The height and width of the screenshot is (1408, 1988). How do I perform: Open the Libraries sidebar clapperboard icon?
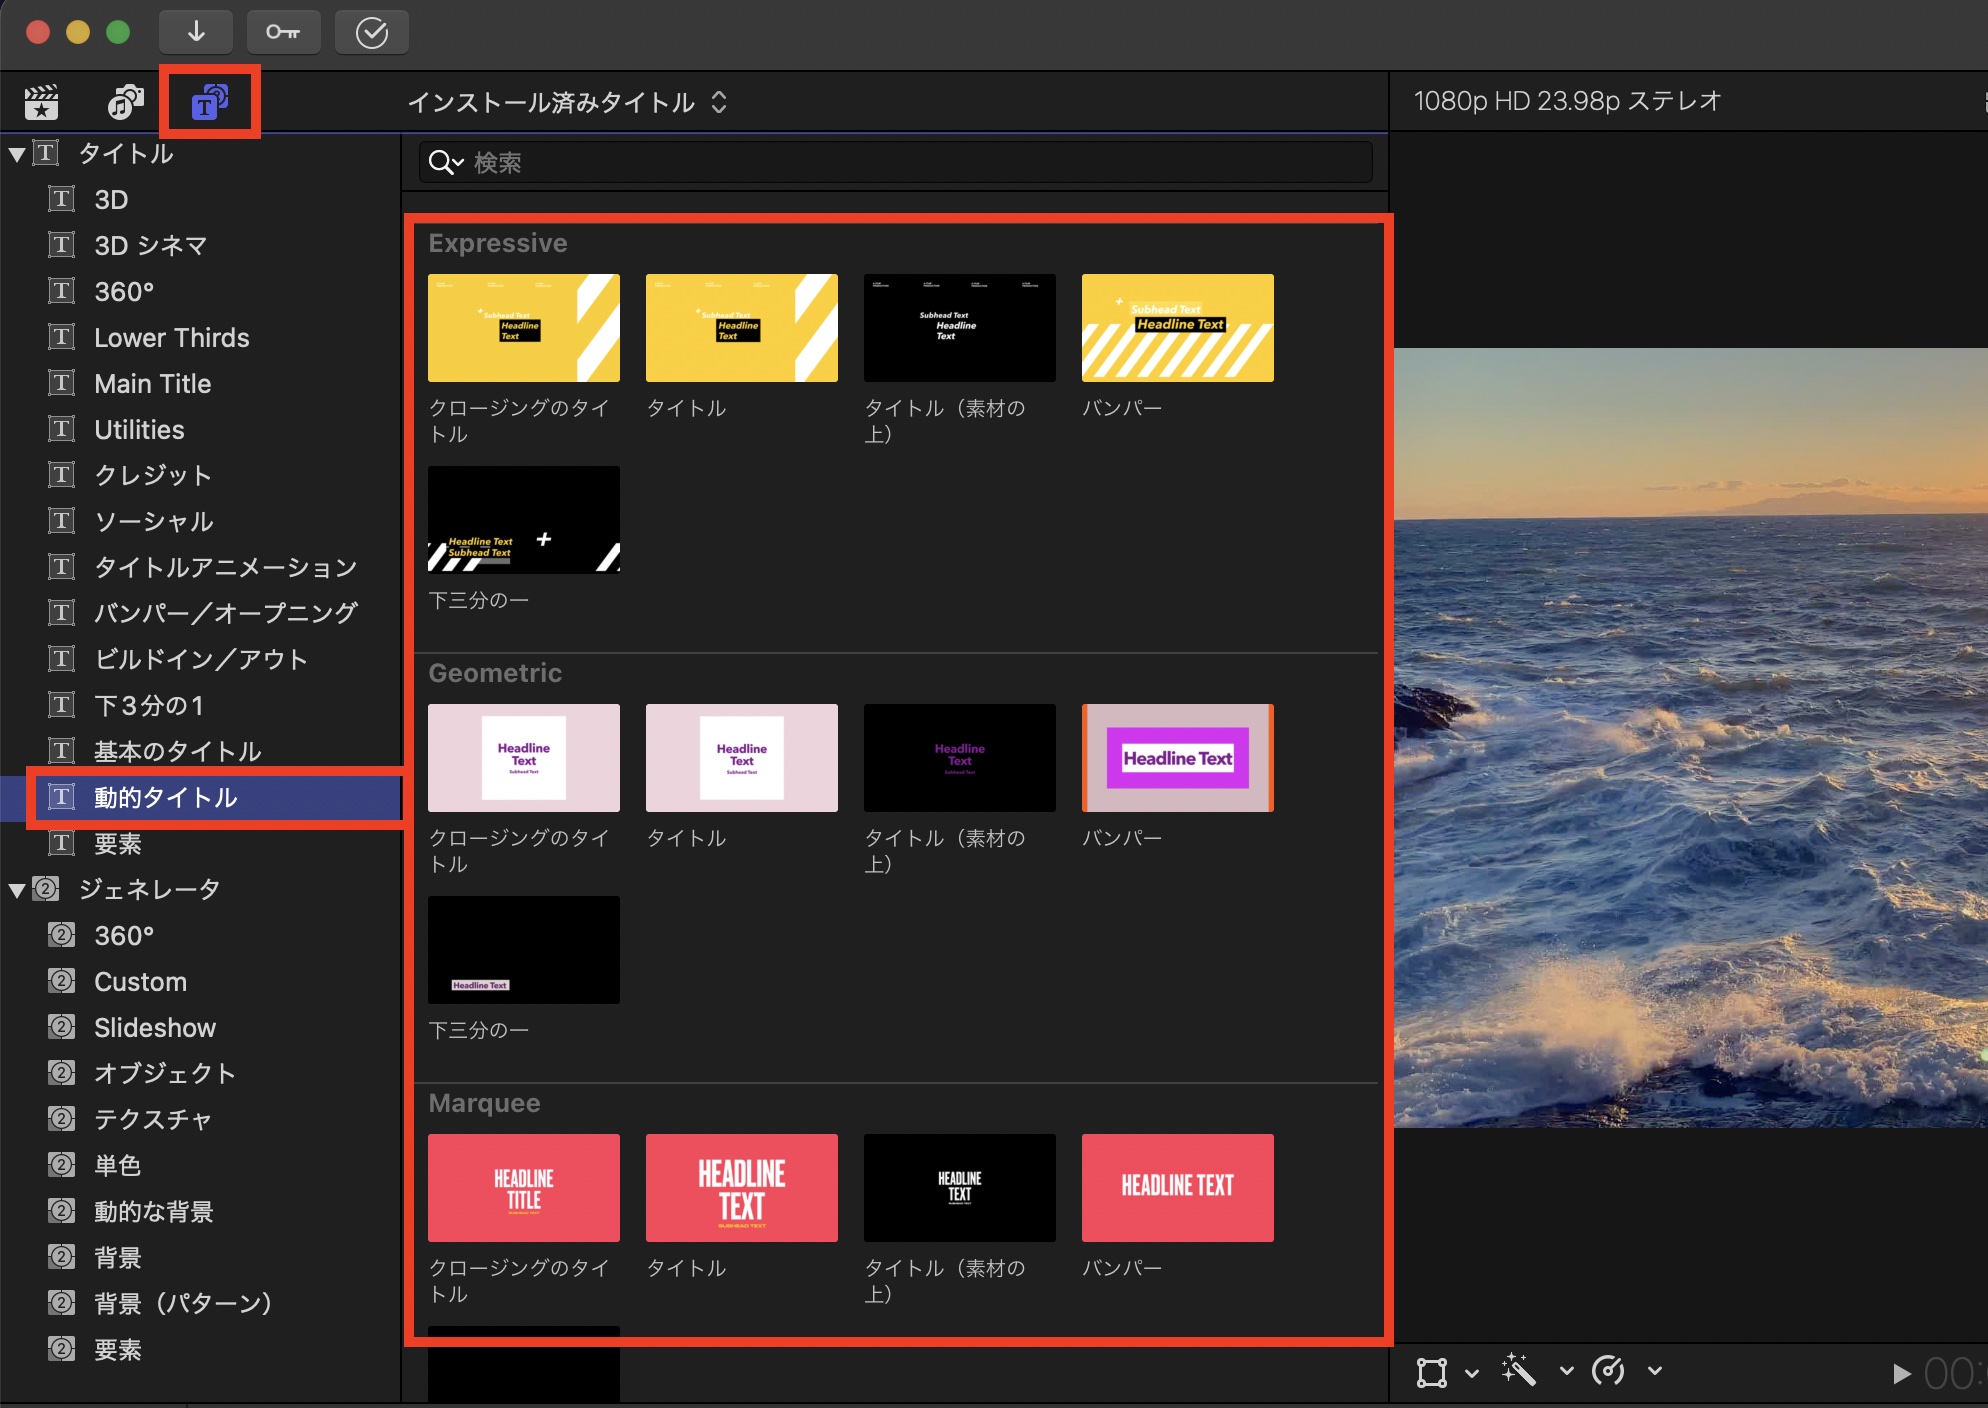click(x=42, y=102)
